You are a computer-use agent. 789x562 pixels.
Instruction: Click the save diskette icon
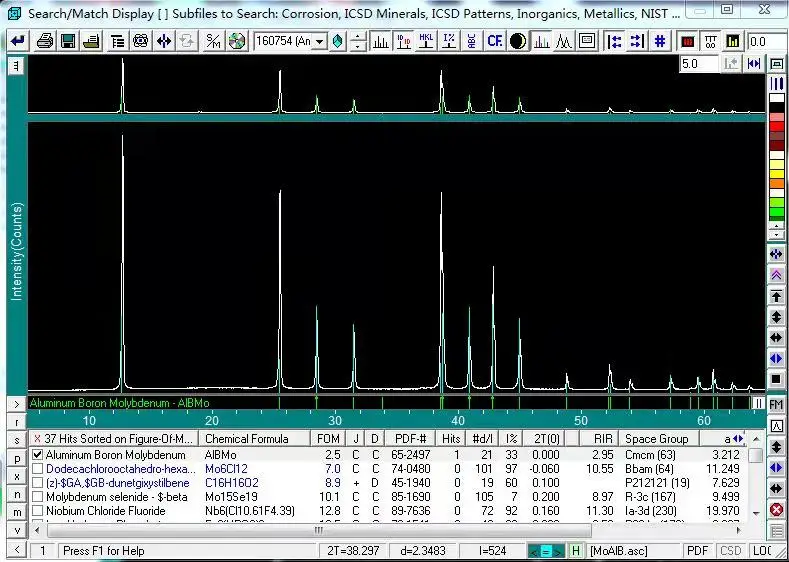pyautogui.click(x=68, y=41)
